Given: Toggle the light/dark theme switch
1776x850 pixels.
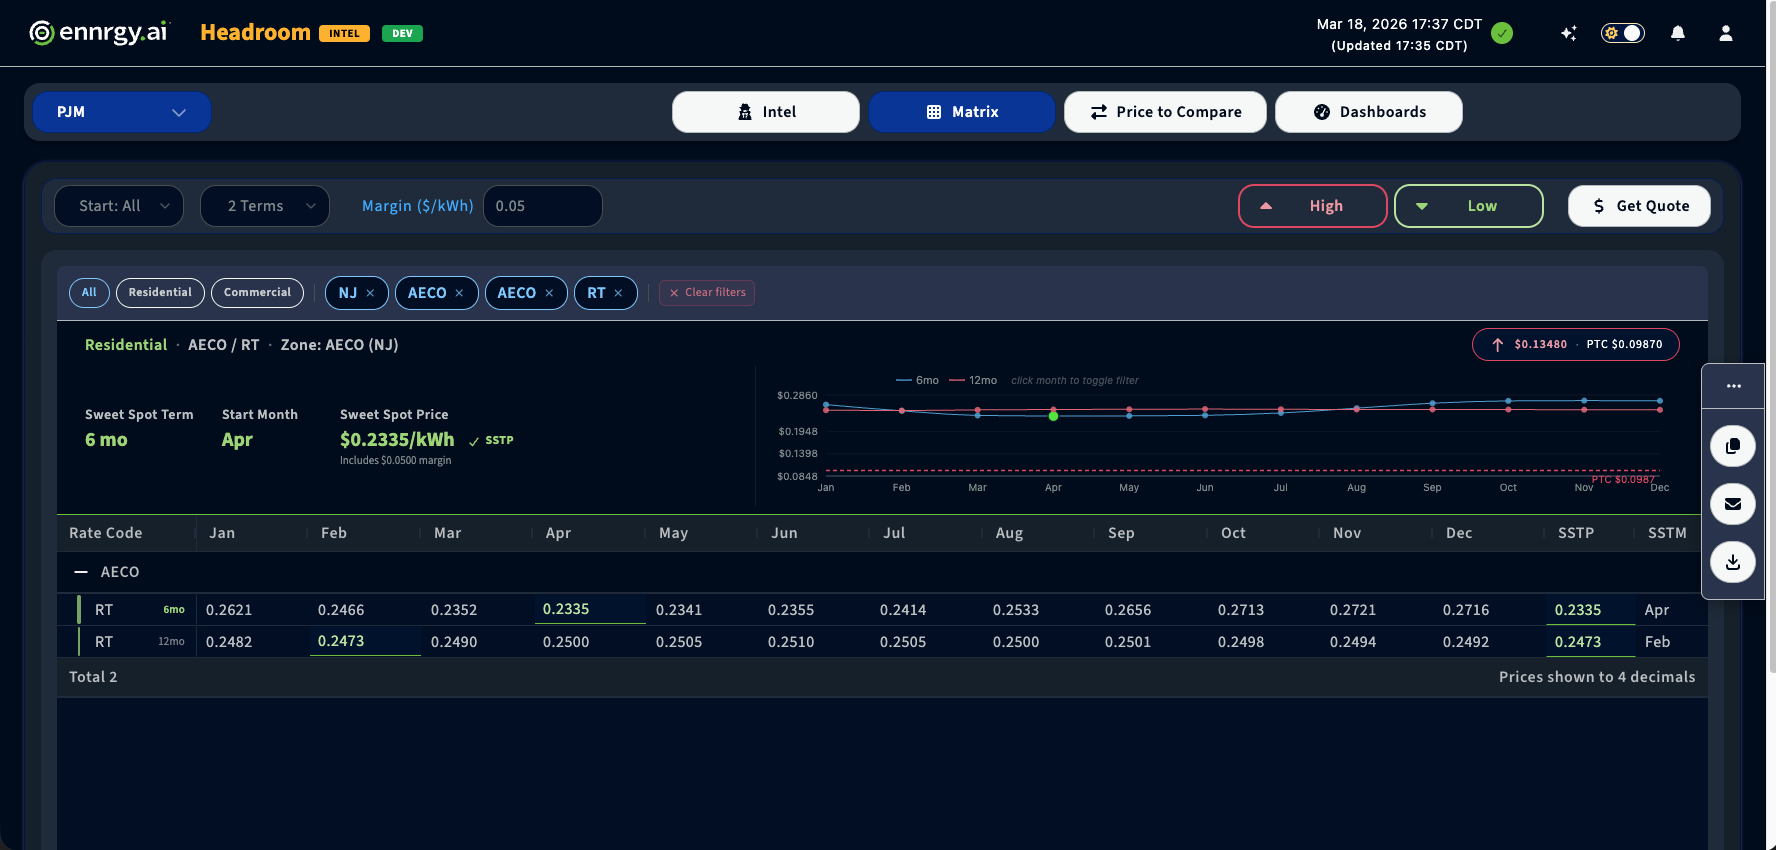Looking at the screenshot, I should click(1622, 33).
